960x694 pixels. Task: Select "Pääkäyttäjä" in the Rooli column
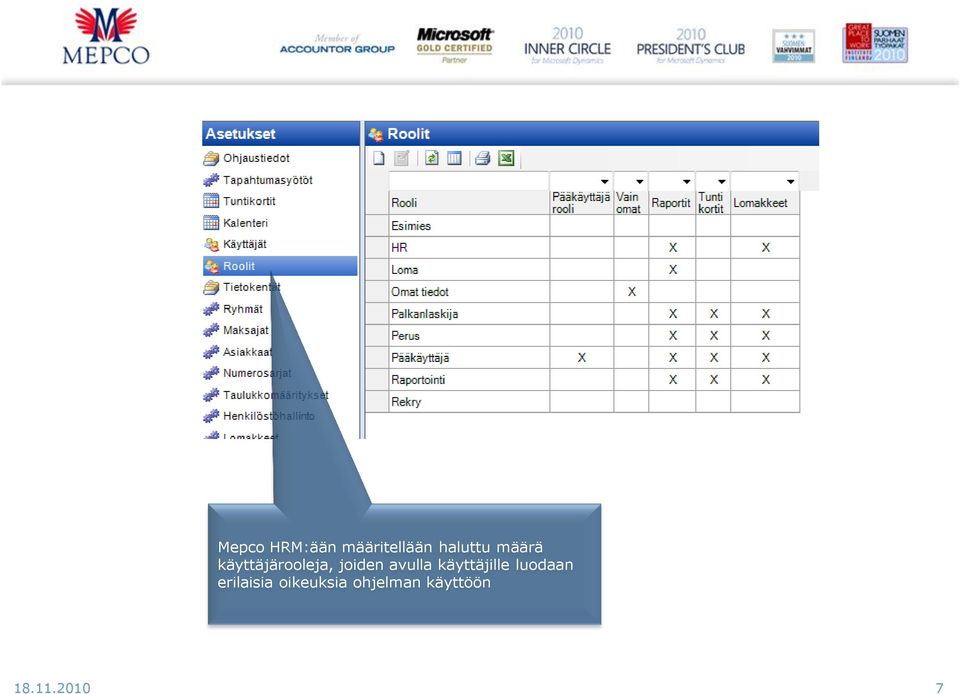coord(420,358)
